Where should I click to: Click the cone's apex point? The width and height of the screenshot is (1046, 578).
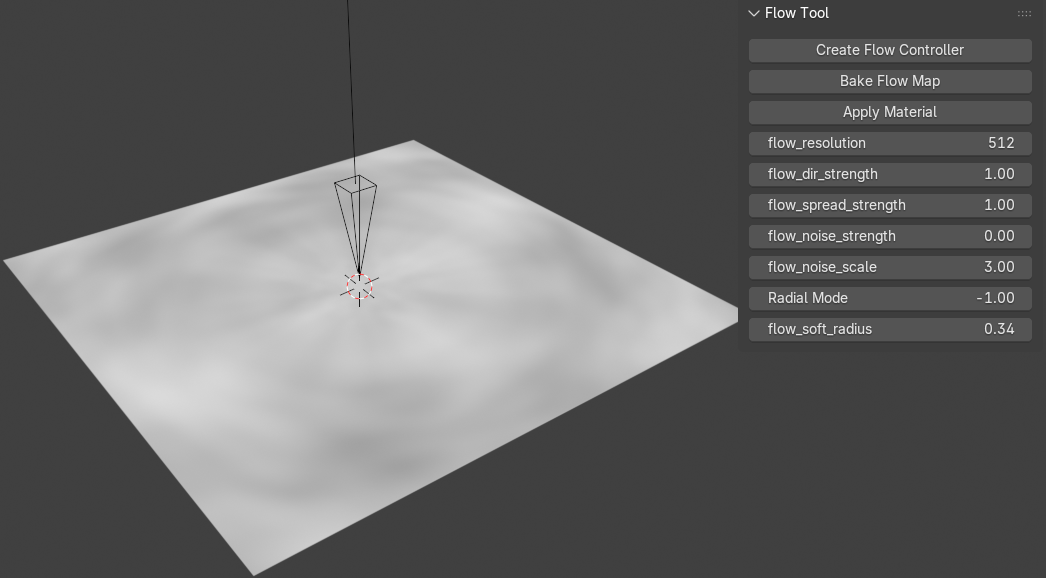(358, 272)
